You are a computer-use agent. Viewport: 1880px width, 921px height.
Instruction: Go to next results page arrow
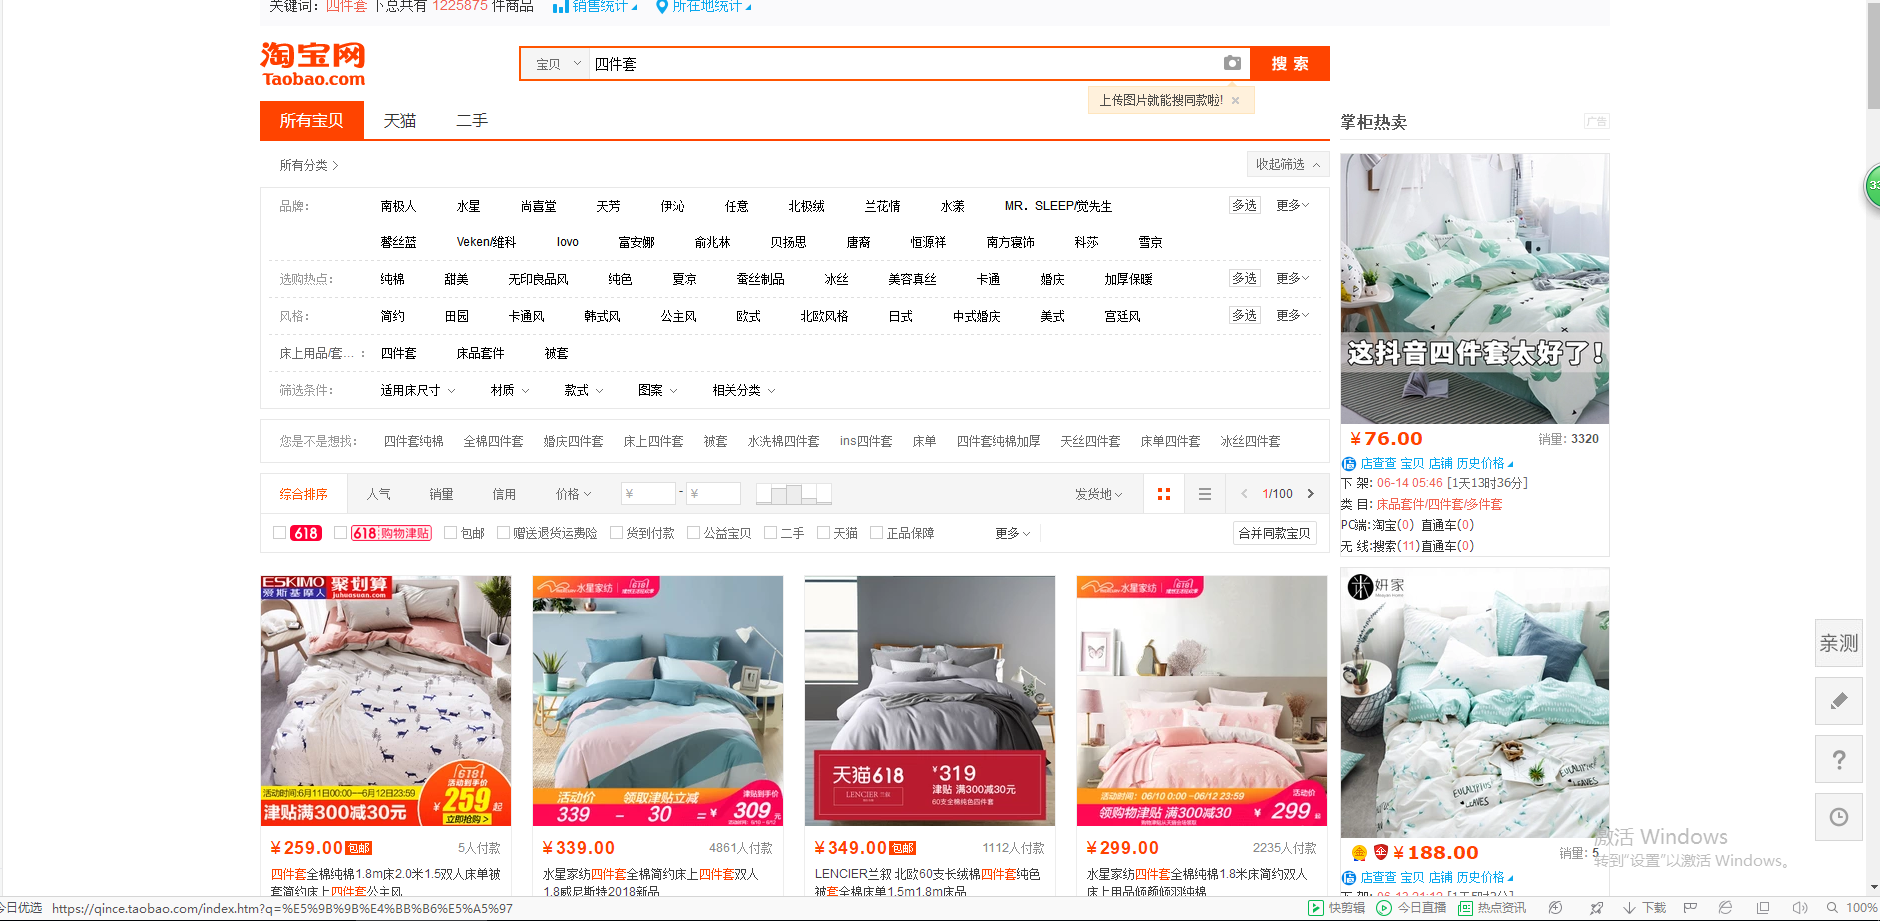[x=1310, y=494]
